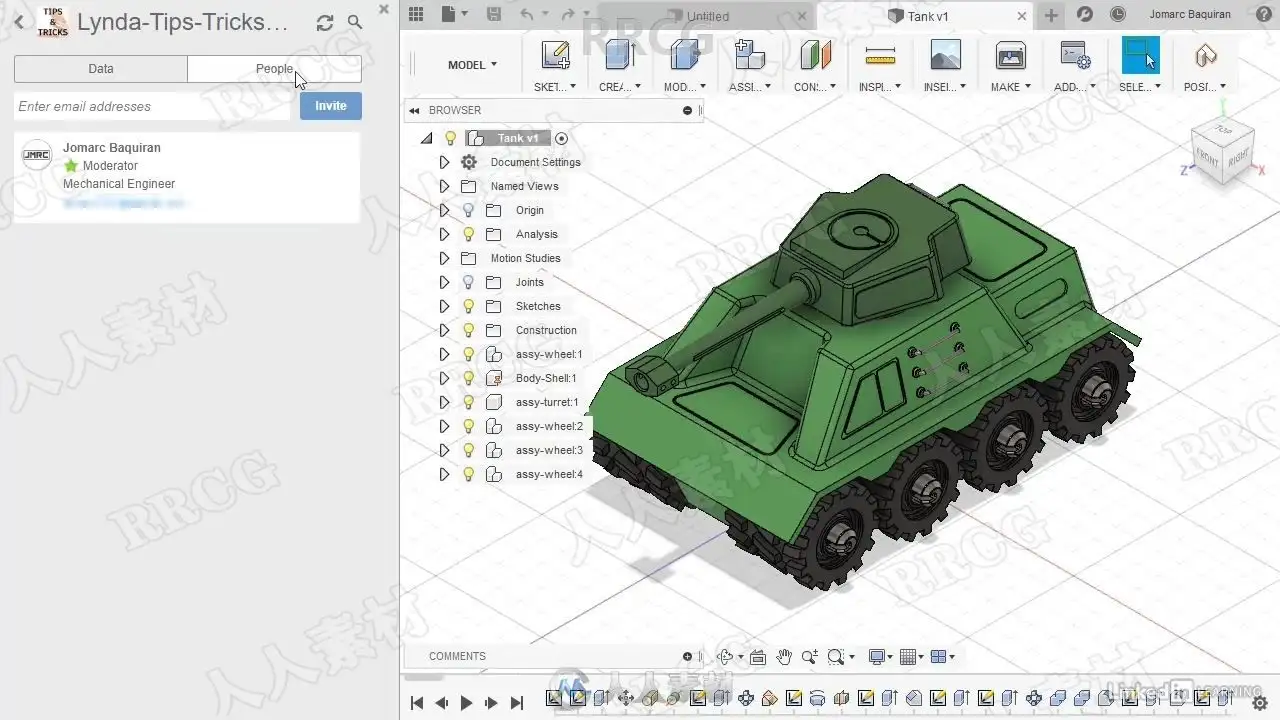Hide the Sketches folder via lightbulb
The width and height of the screenshot is (1280, 720).
click(x=468, y=306)
